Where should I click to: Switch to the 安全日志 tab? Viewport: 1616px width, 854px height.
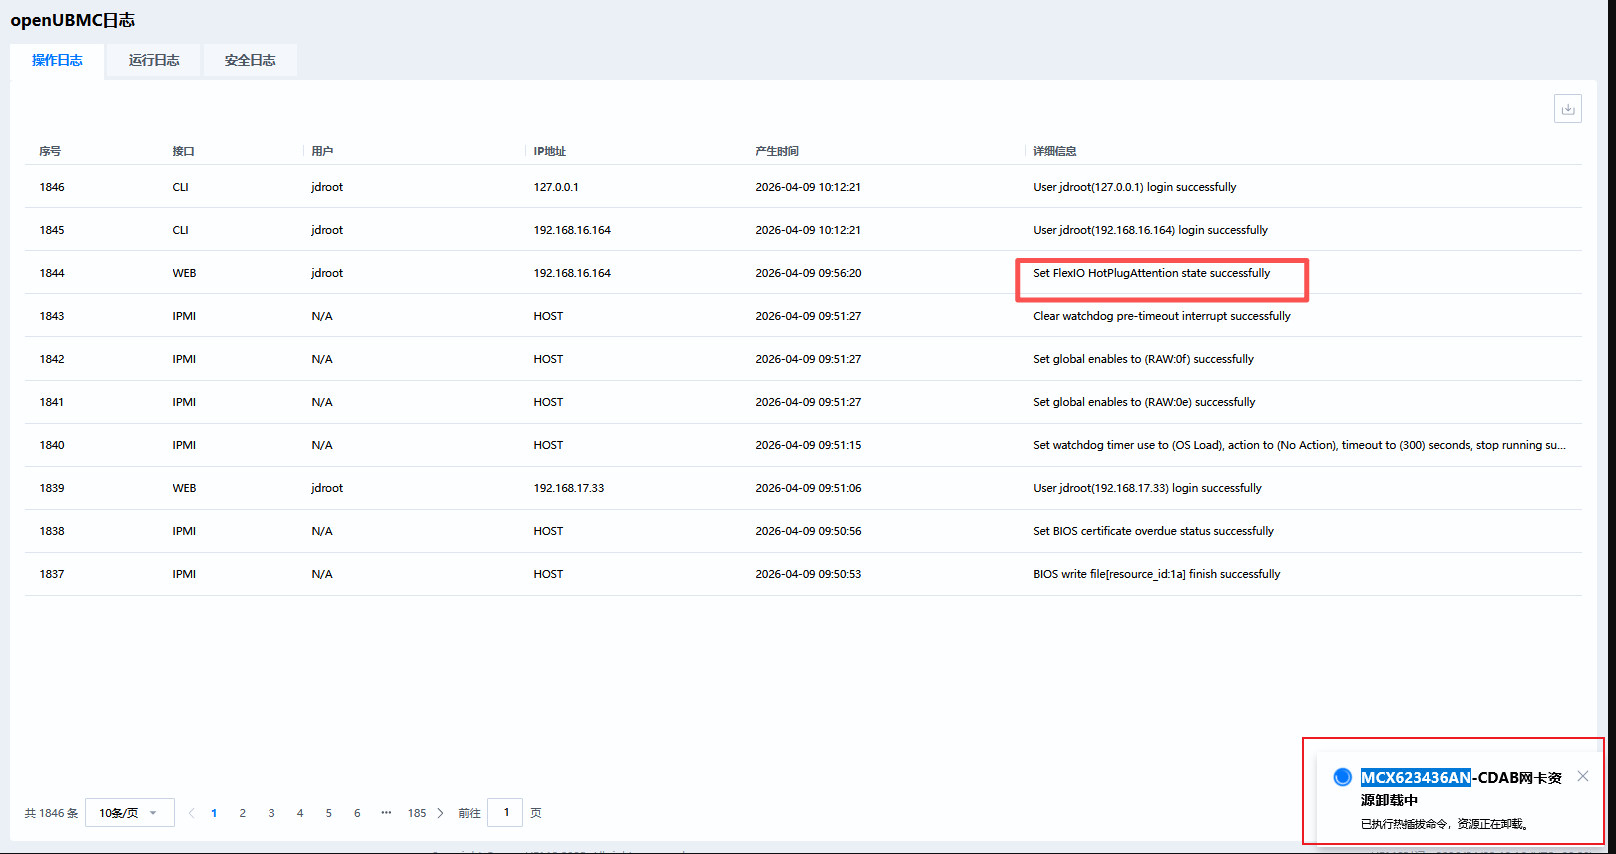[250, 60]
